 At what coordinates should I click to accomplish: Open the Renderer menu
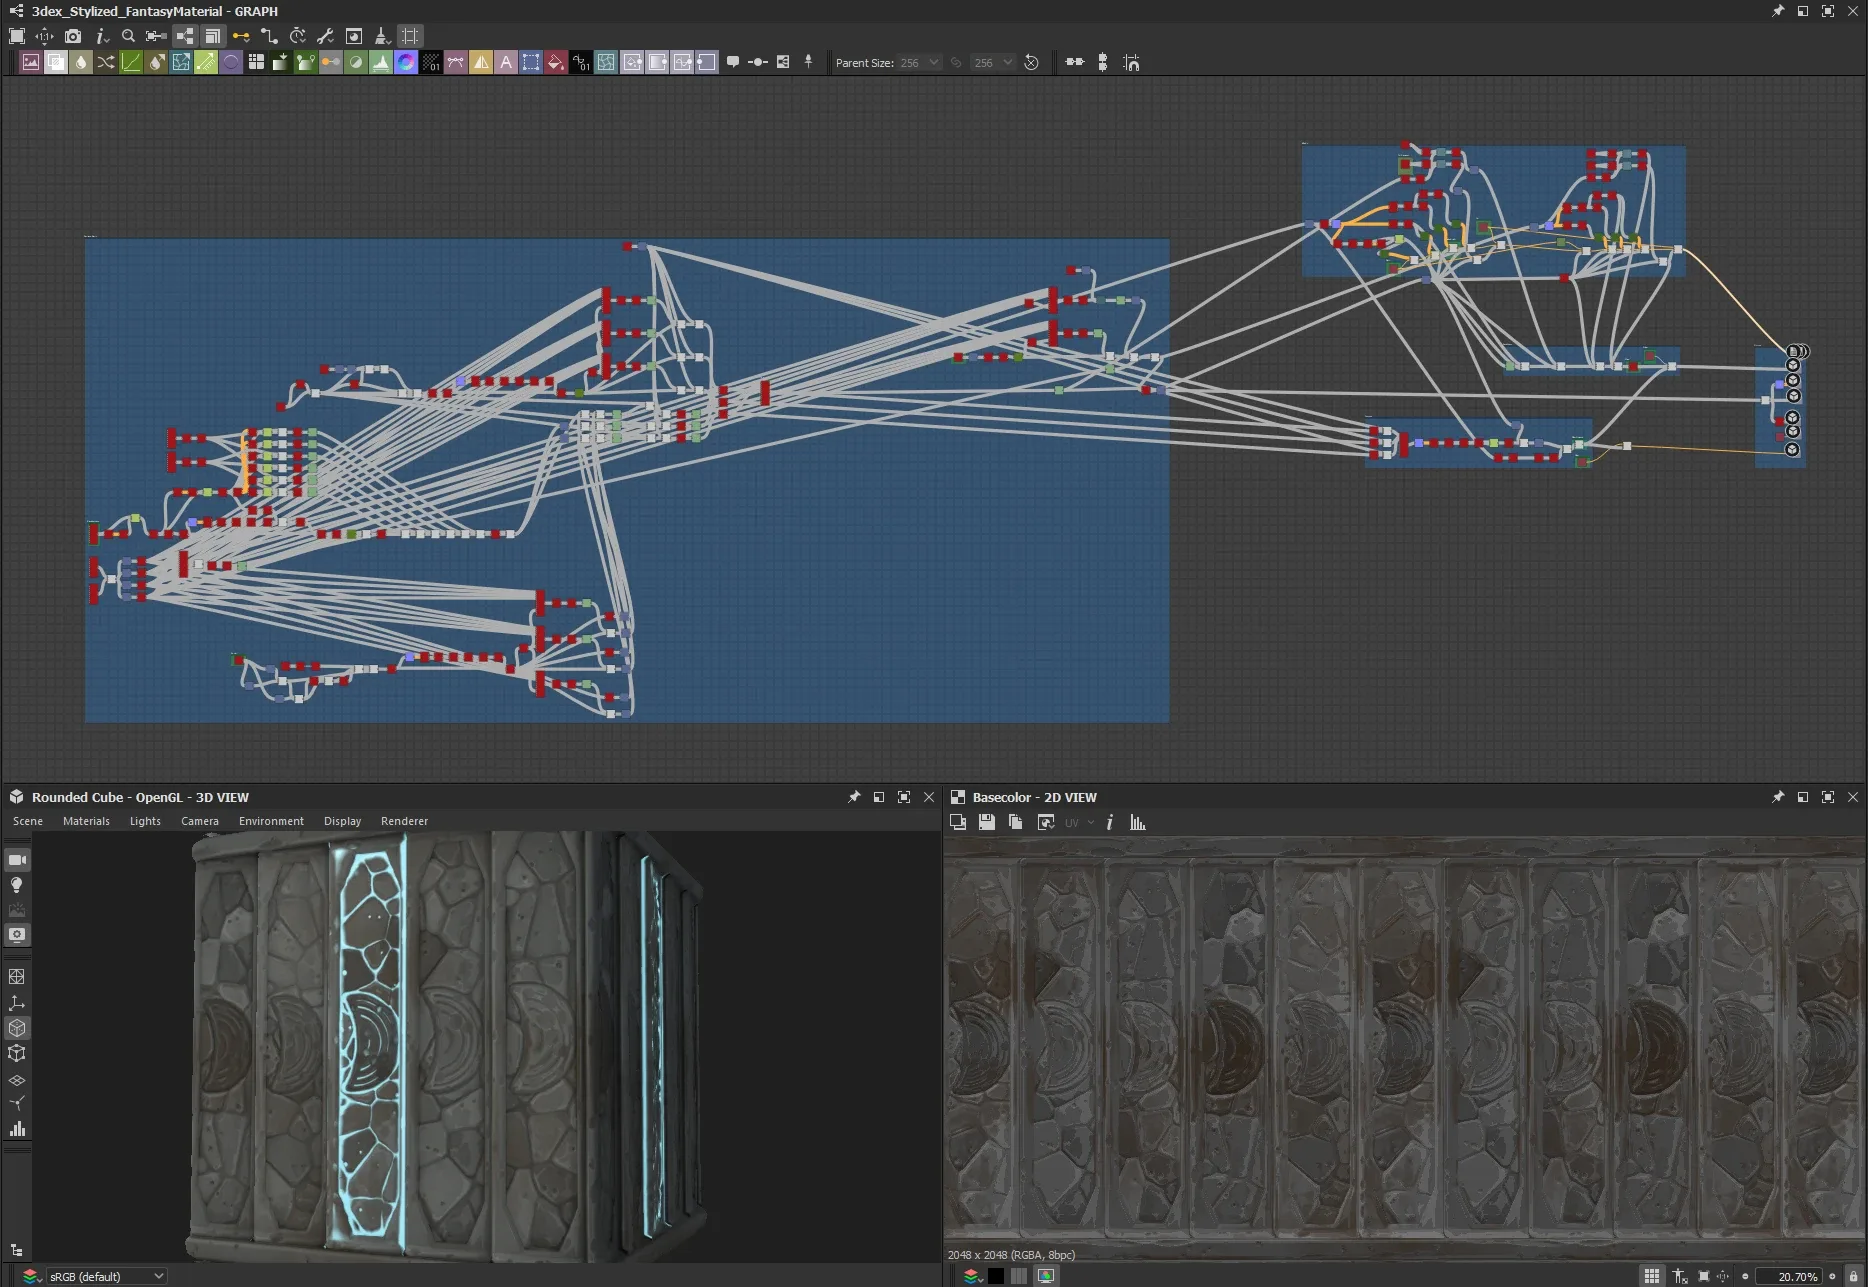pos(404,820)
